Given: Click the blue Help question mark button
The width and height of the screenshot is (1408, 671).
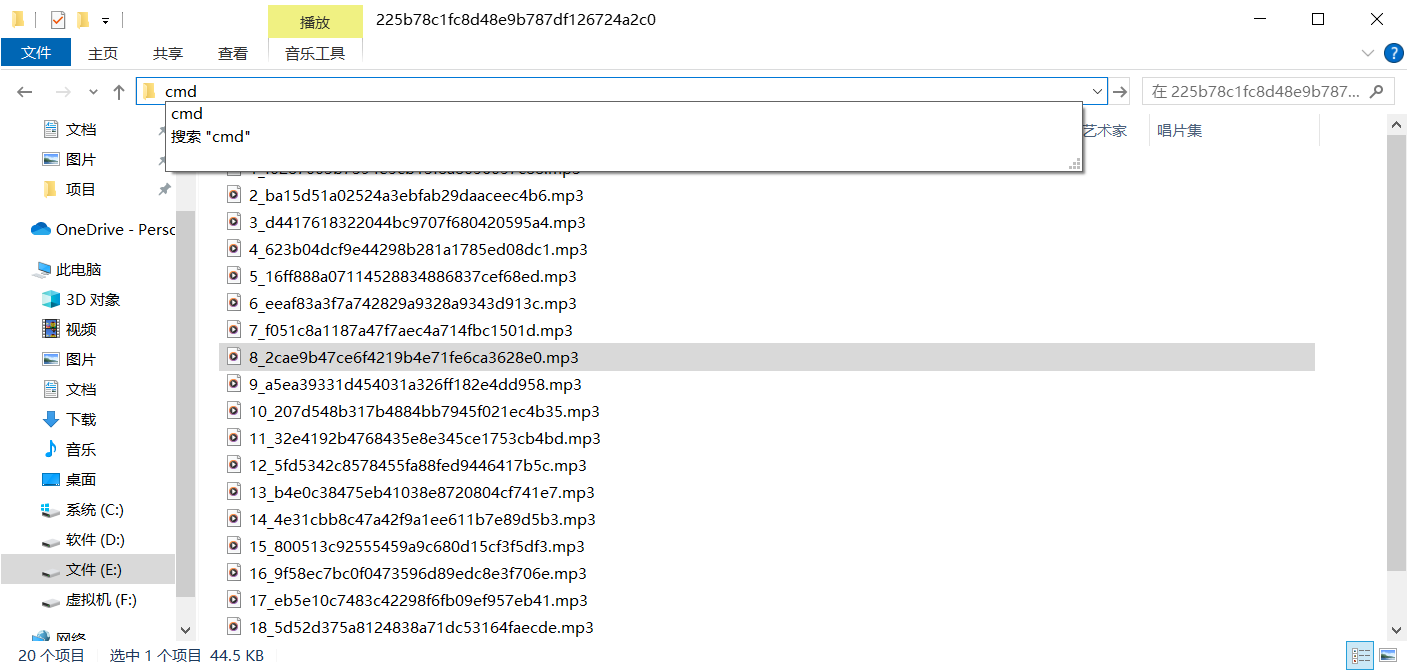Looking at the screenshot, I should tap(1393, 53).
